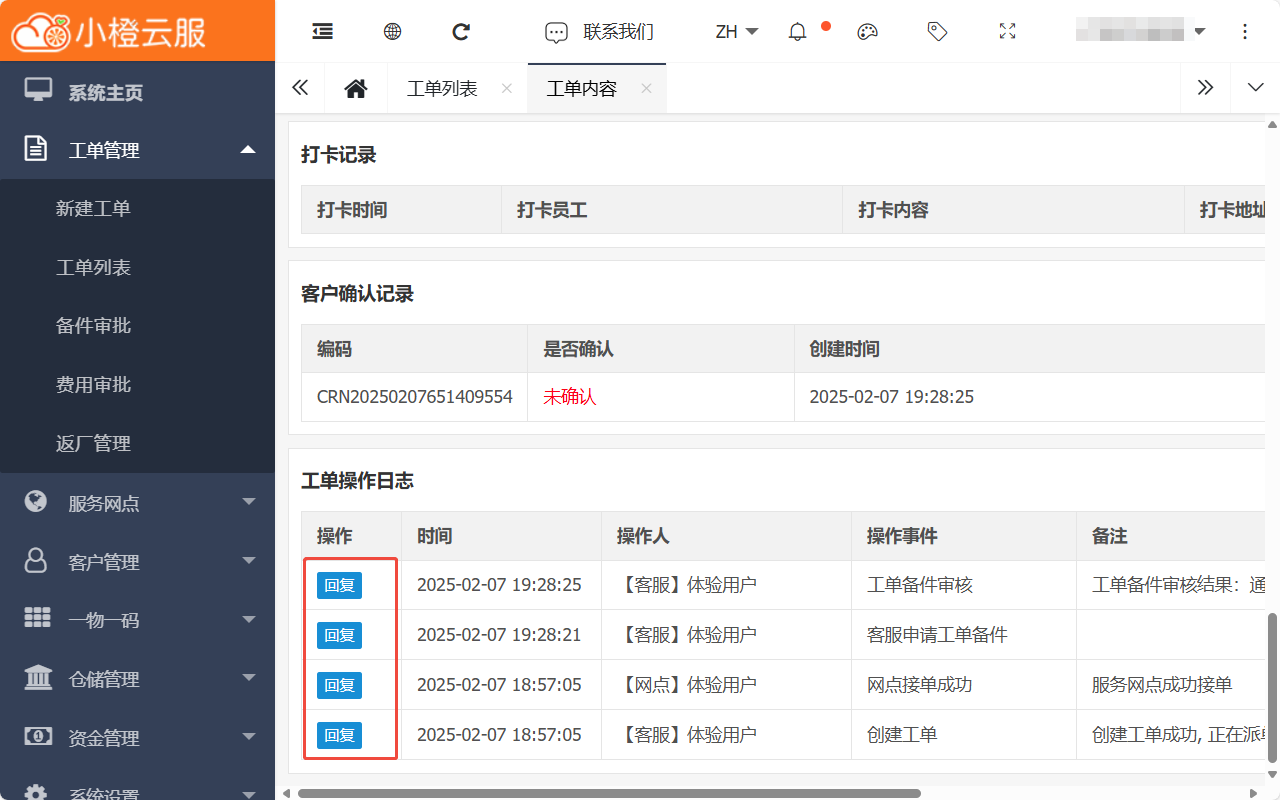The image size is (1280, 800).
Task: Click the gear icon for 系统设置
Action: pyautogui.click(x=37, y=792)
